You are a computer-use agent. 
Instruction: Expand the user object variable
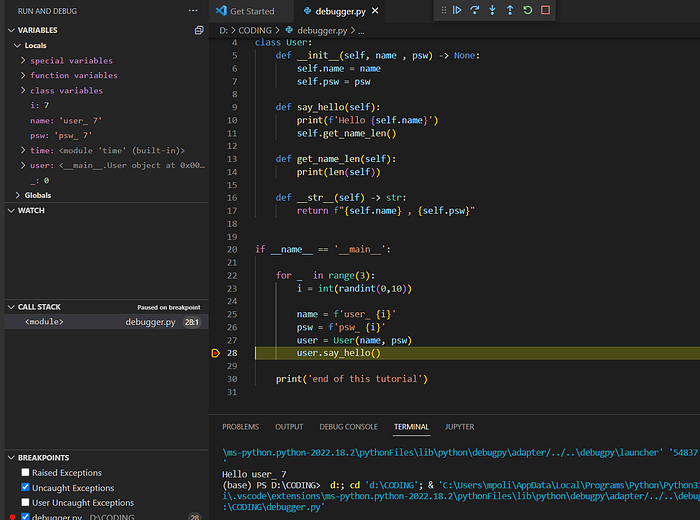(23, 166)
